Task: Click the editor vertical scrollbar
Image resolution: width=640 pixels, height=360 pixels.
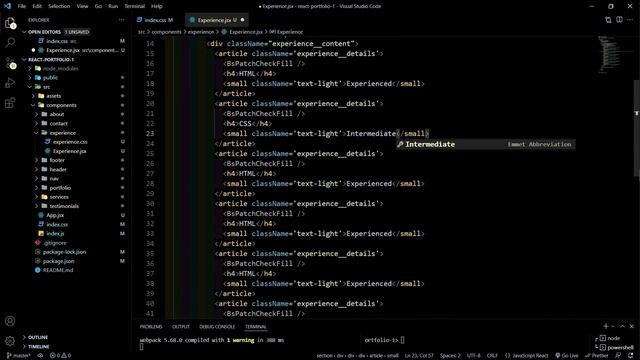Action: pos(637,129)
